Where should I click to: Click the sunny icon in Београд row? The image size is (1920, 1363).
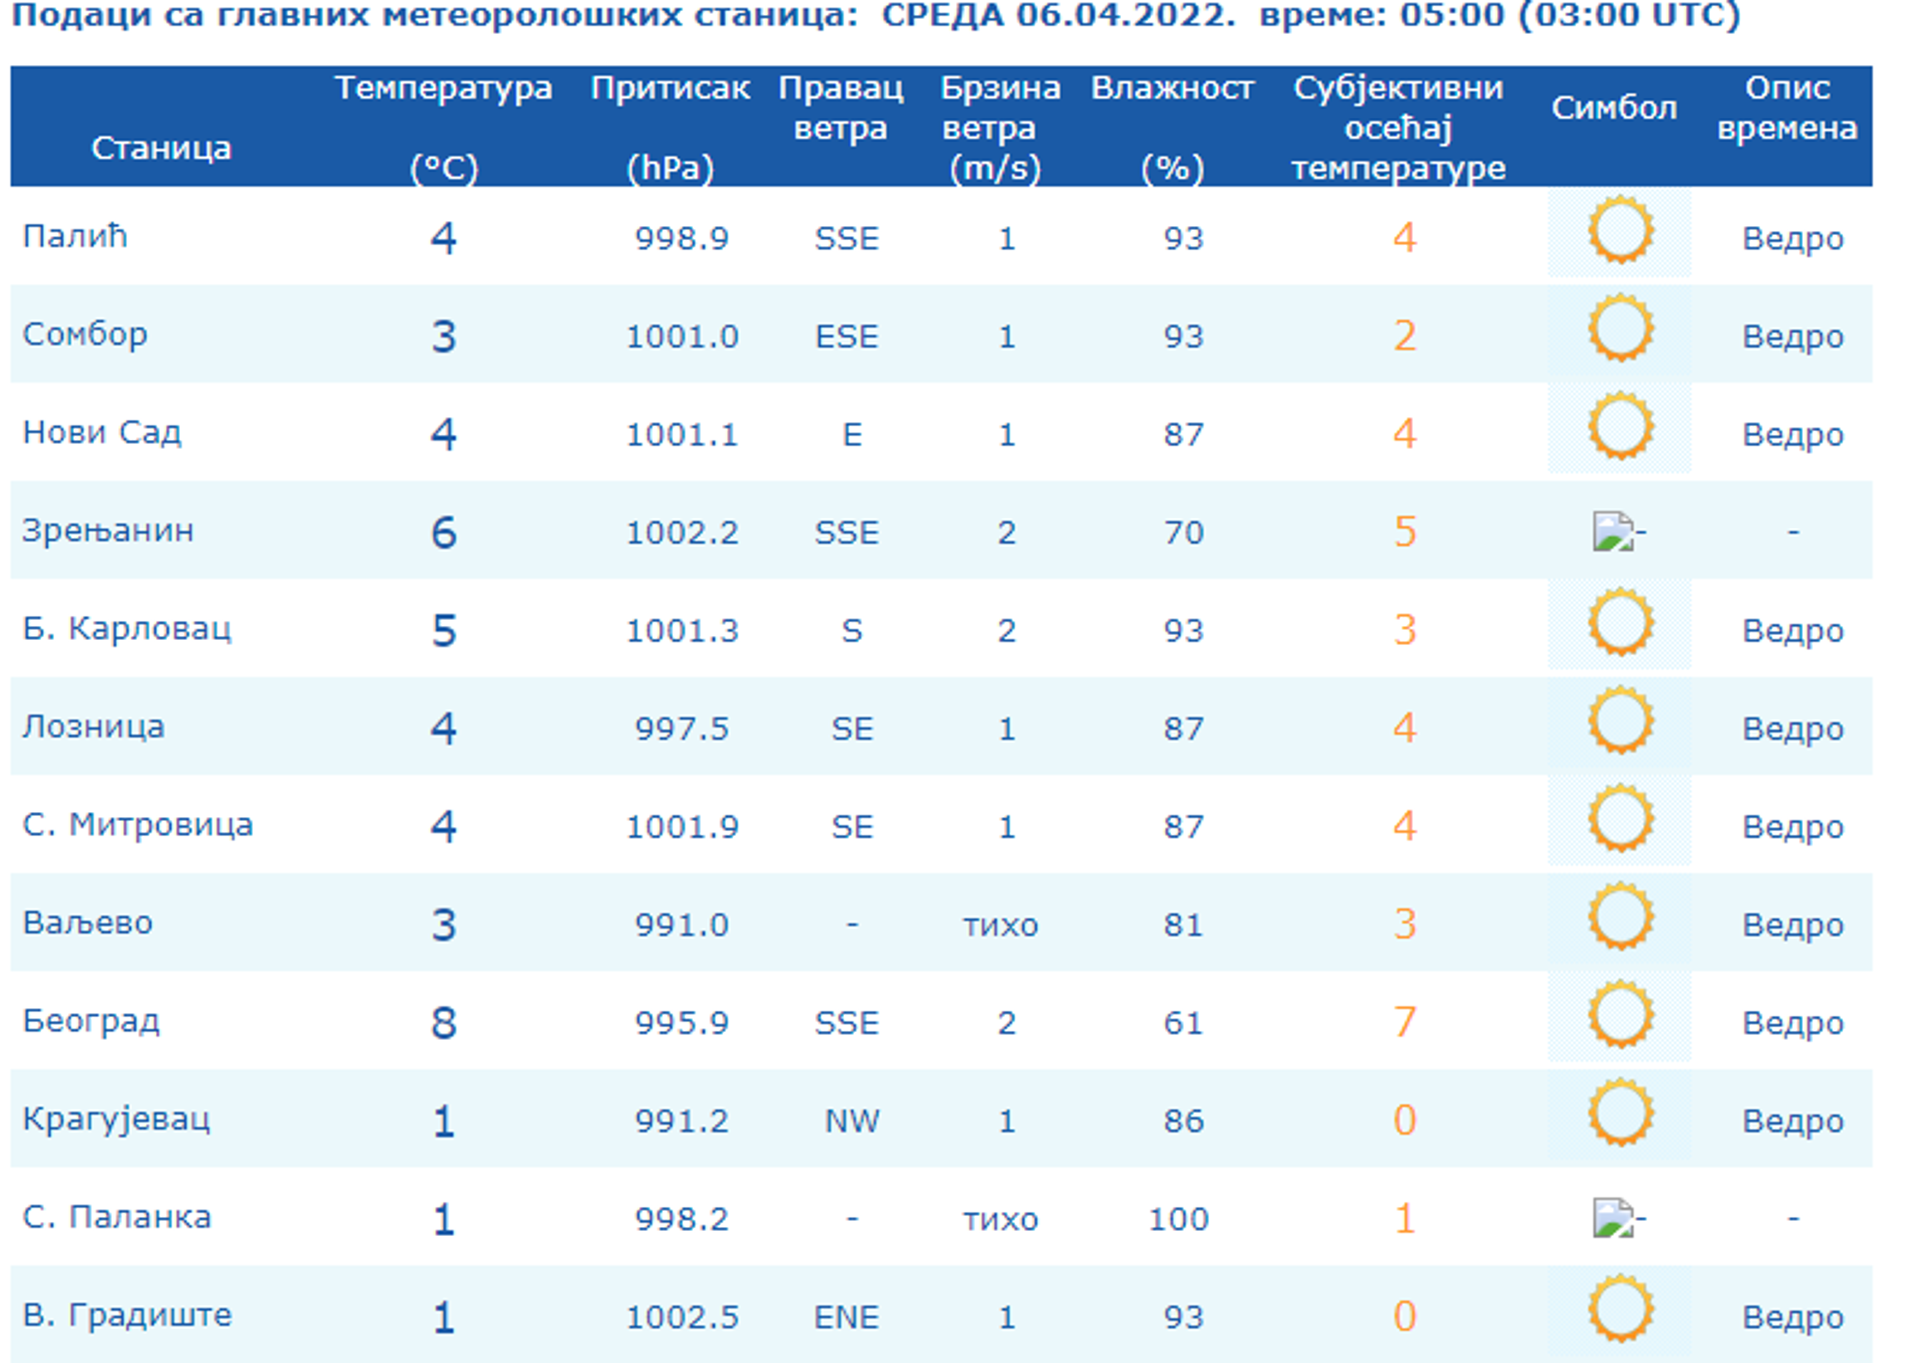point(1619,1016)
